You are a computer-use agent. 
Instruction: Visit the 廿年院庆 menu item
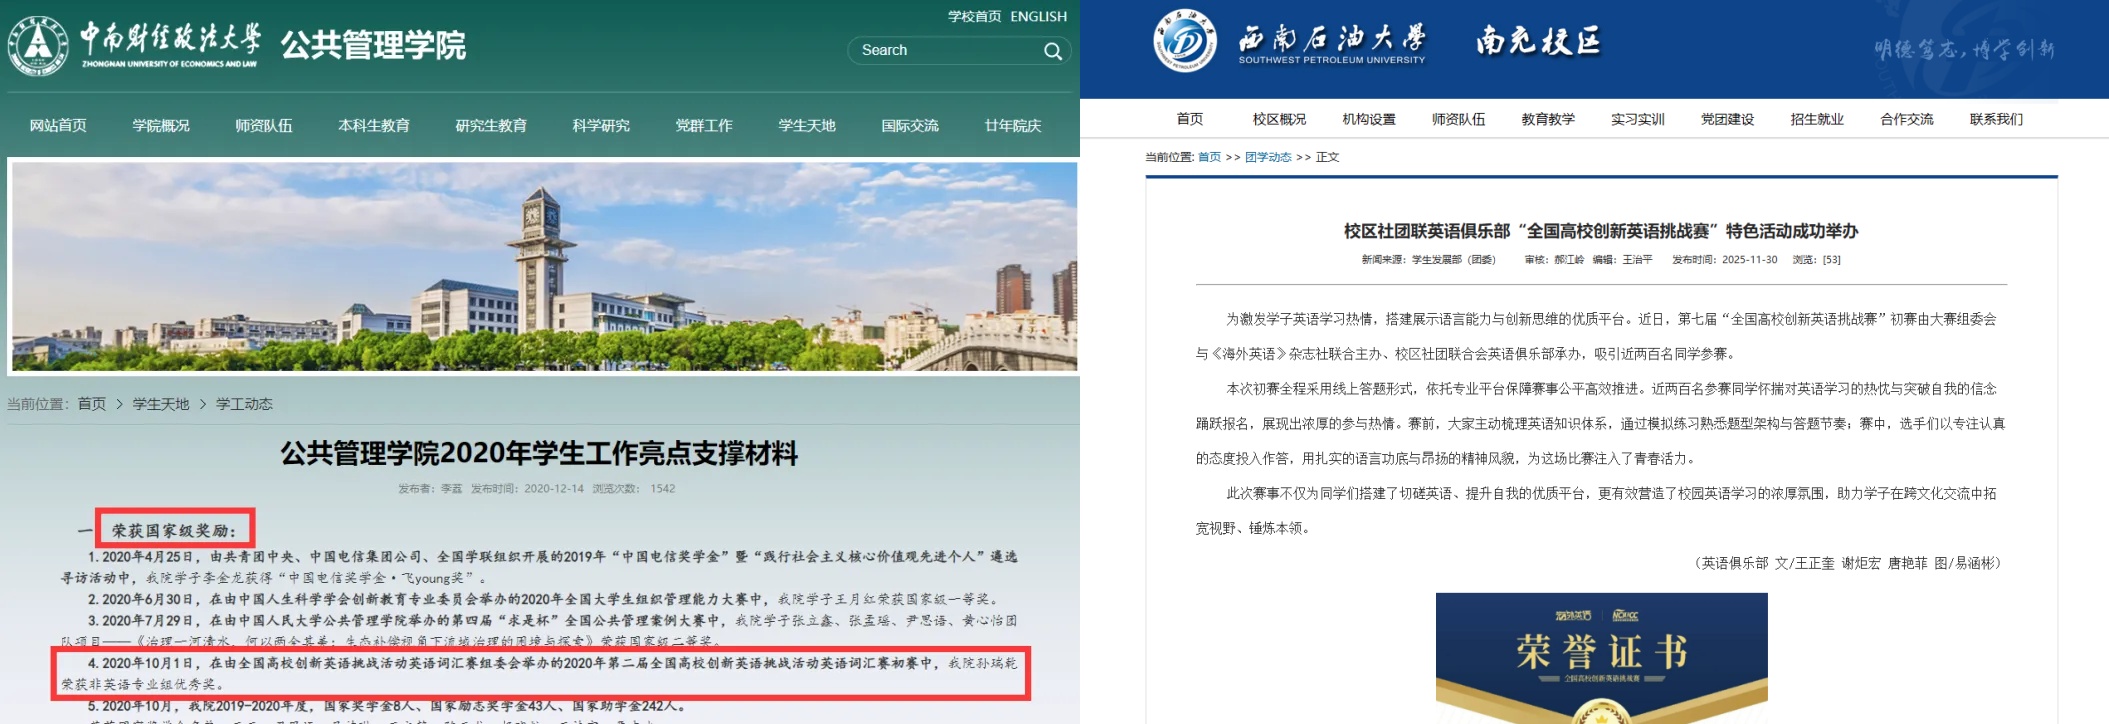point(1013,126)
